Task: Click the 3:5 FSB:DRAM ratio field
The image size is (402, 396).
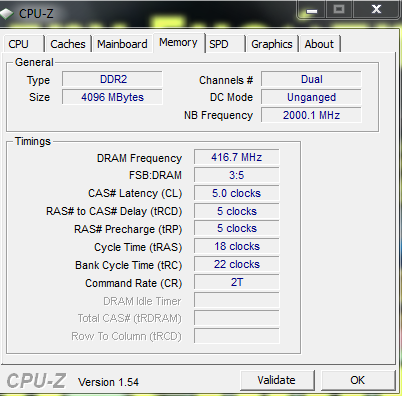Action: [x=237, y=175]
